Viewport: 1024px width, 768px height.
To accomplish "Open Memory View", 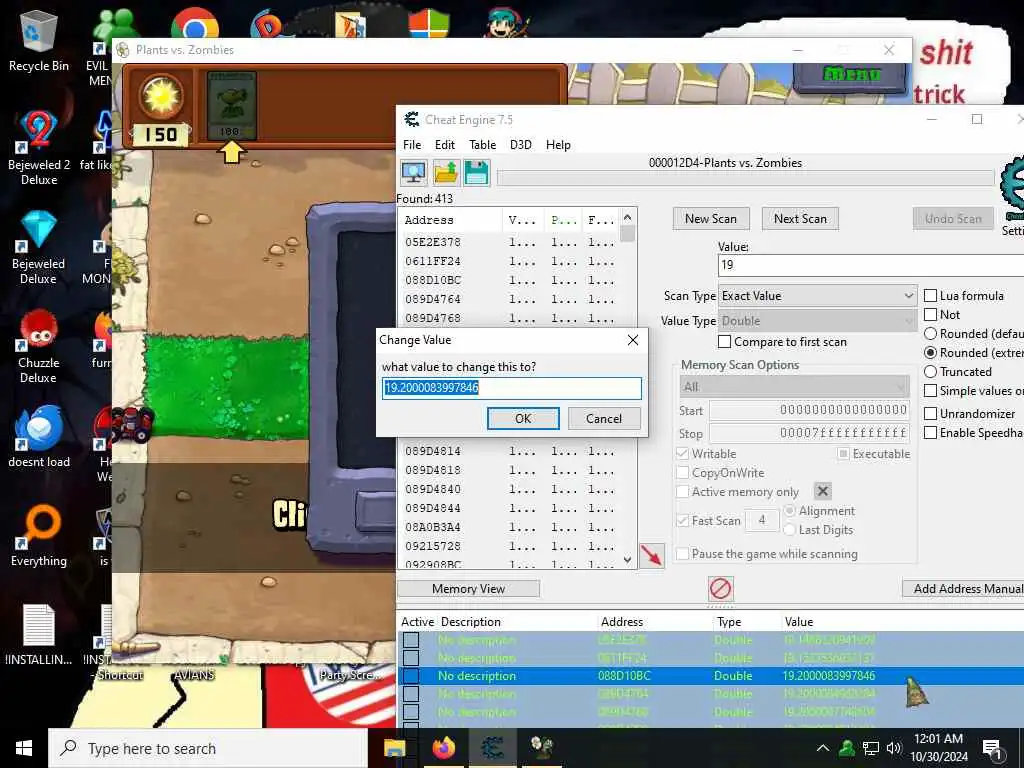I will (468, 588).
